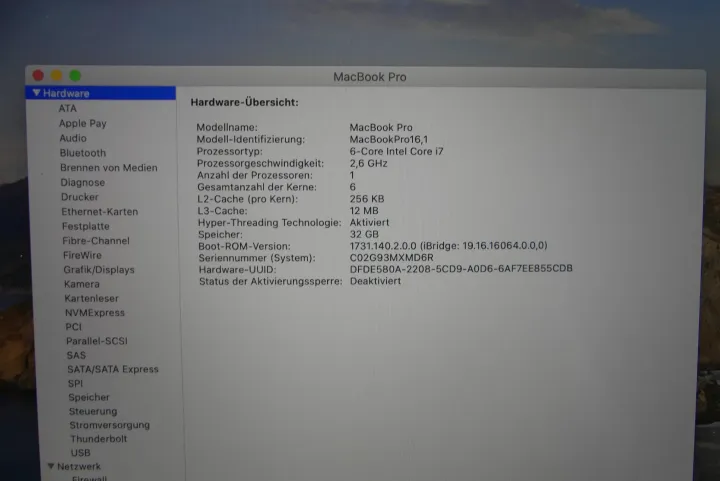Click the Hardware-UUID value
The width and height of the screenshot is (720, 481).
(461, 268)
